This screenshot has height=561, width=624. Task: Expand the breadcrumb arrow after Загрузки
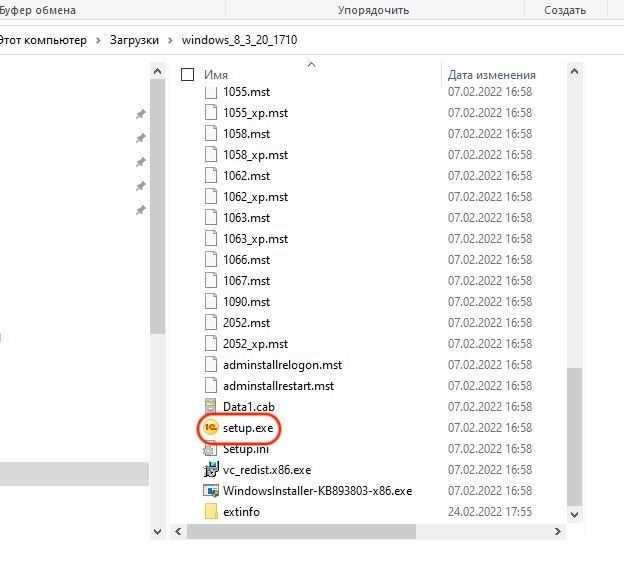pyautogui.click(x=170, y=41)
